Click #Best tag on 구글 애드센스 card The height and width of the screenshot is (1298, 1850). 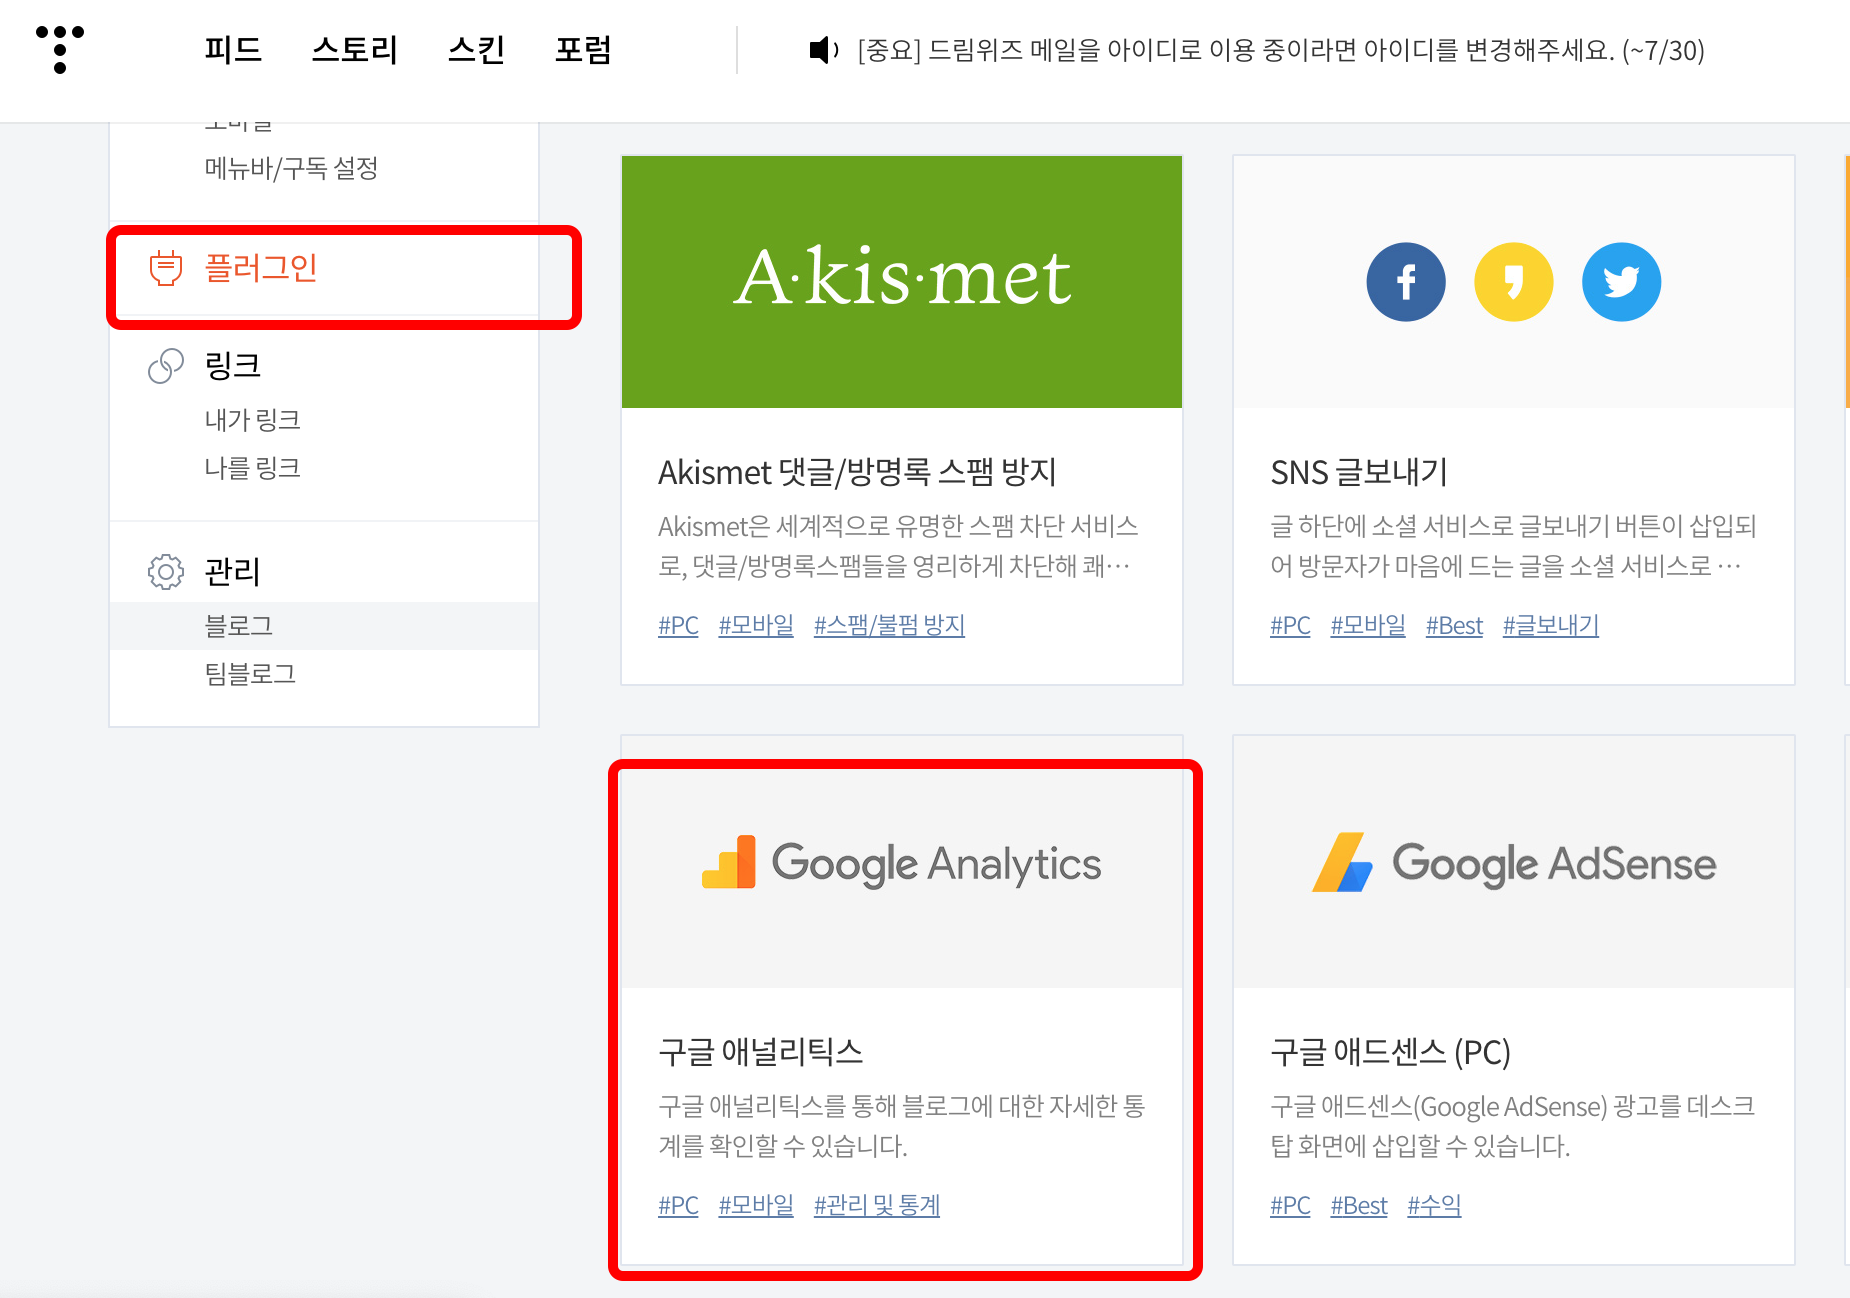1359,1206
